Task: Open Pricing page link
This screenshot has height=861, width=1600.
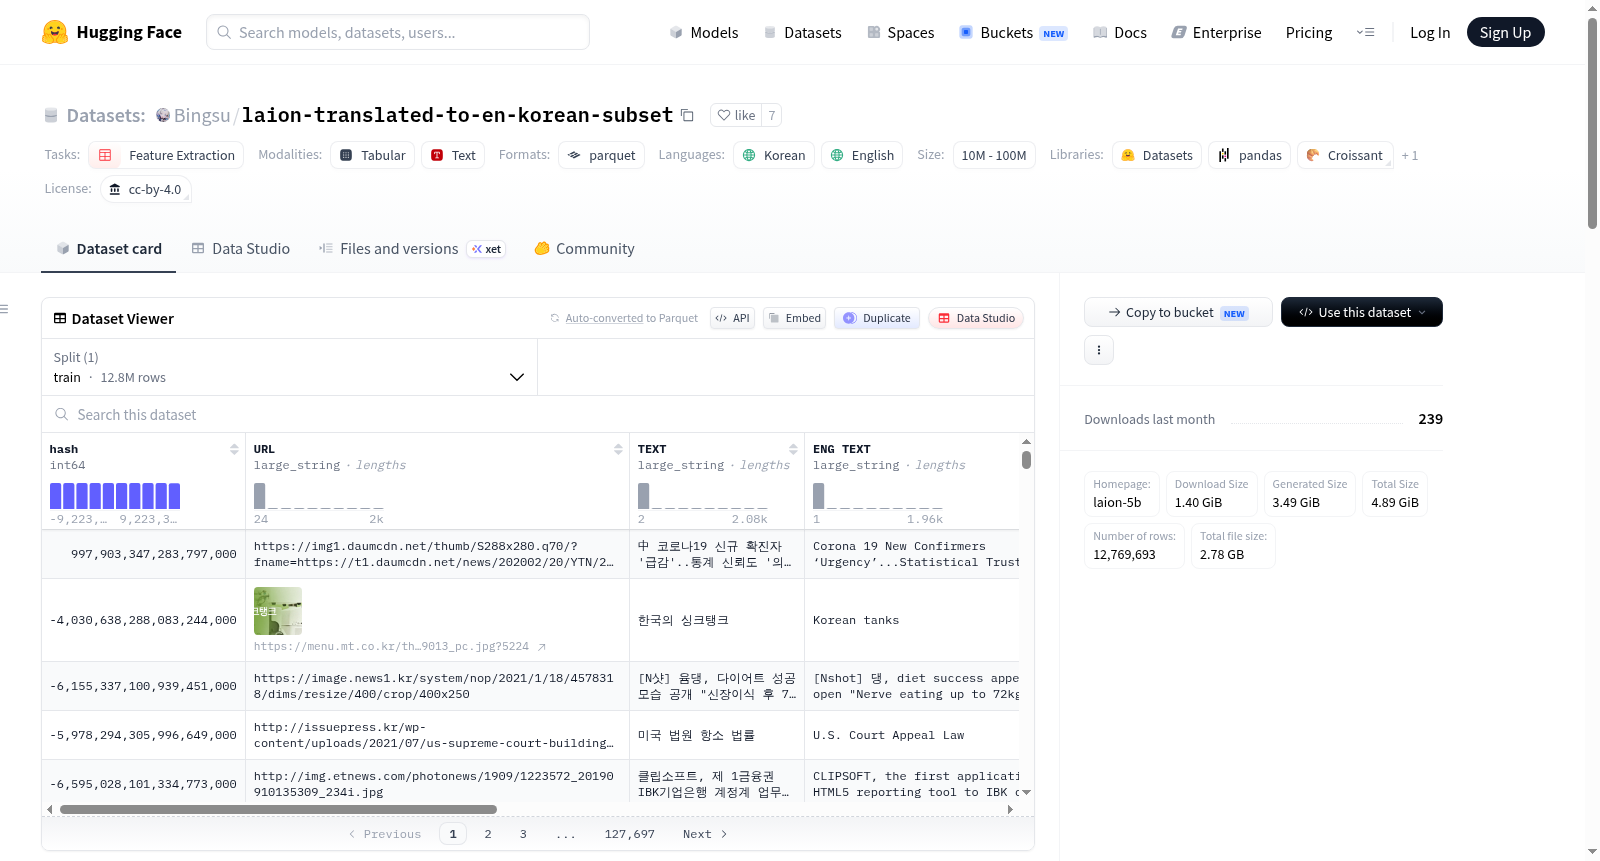Action: coord(1309,32)
